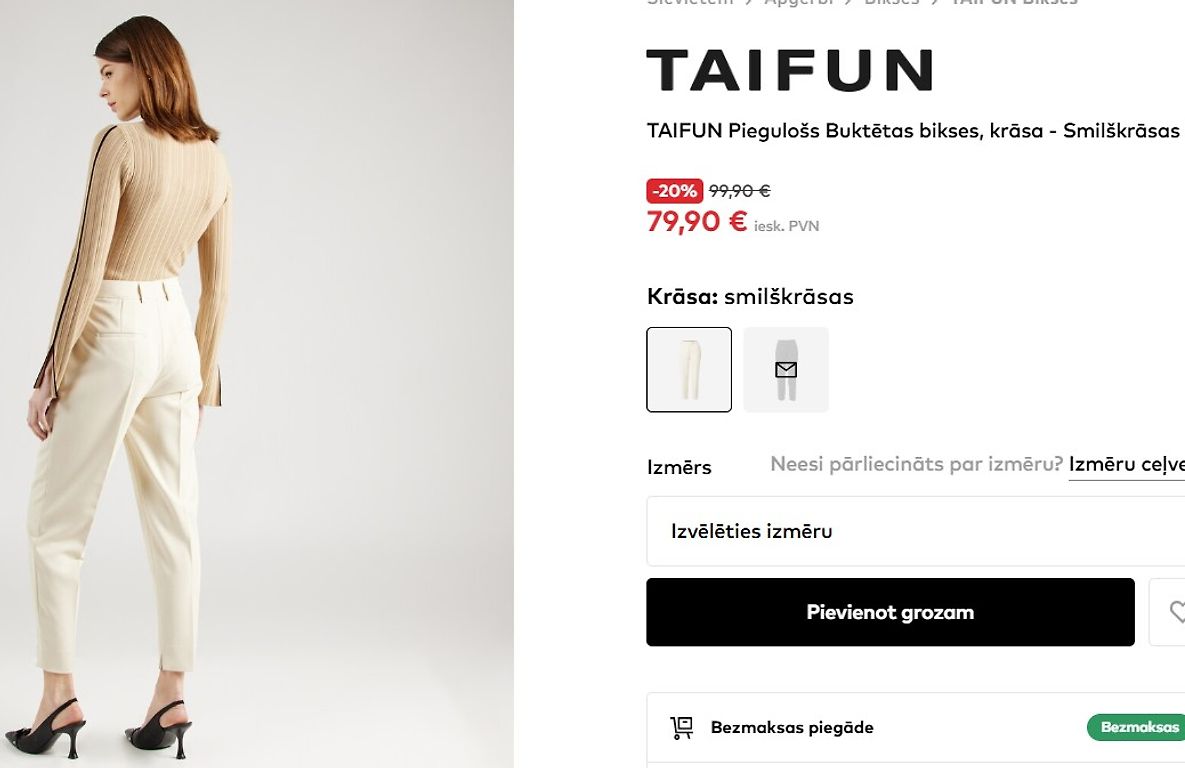Screen dimensions: 1185x768
Task: Go to the Bikses breadcrumb
Action: [x=892, y=2]
